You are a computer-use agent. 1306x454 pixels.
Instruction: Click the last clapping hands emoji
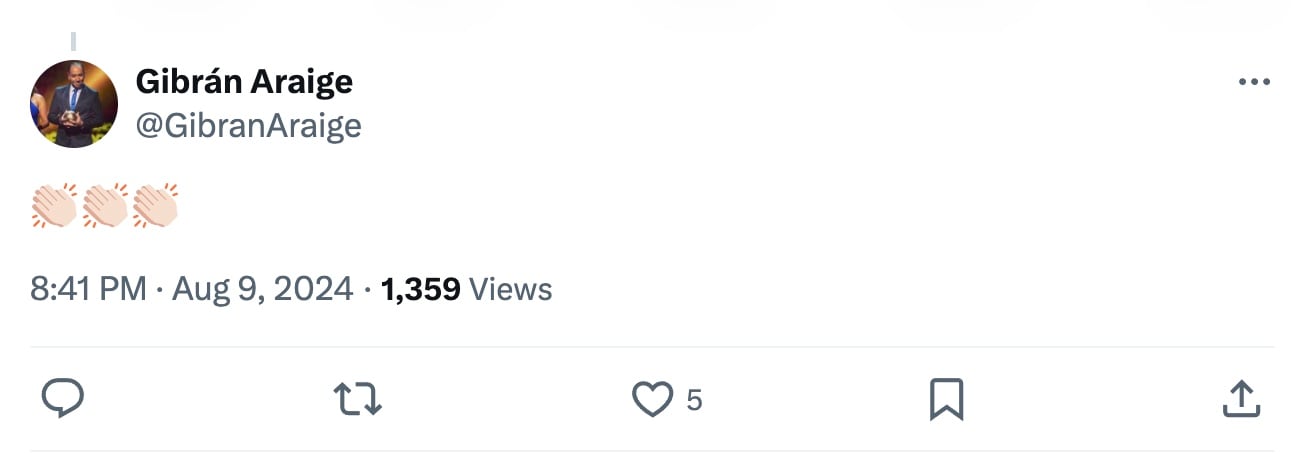point(156,205)
